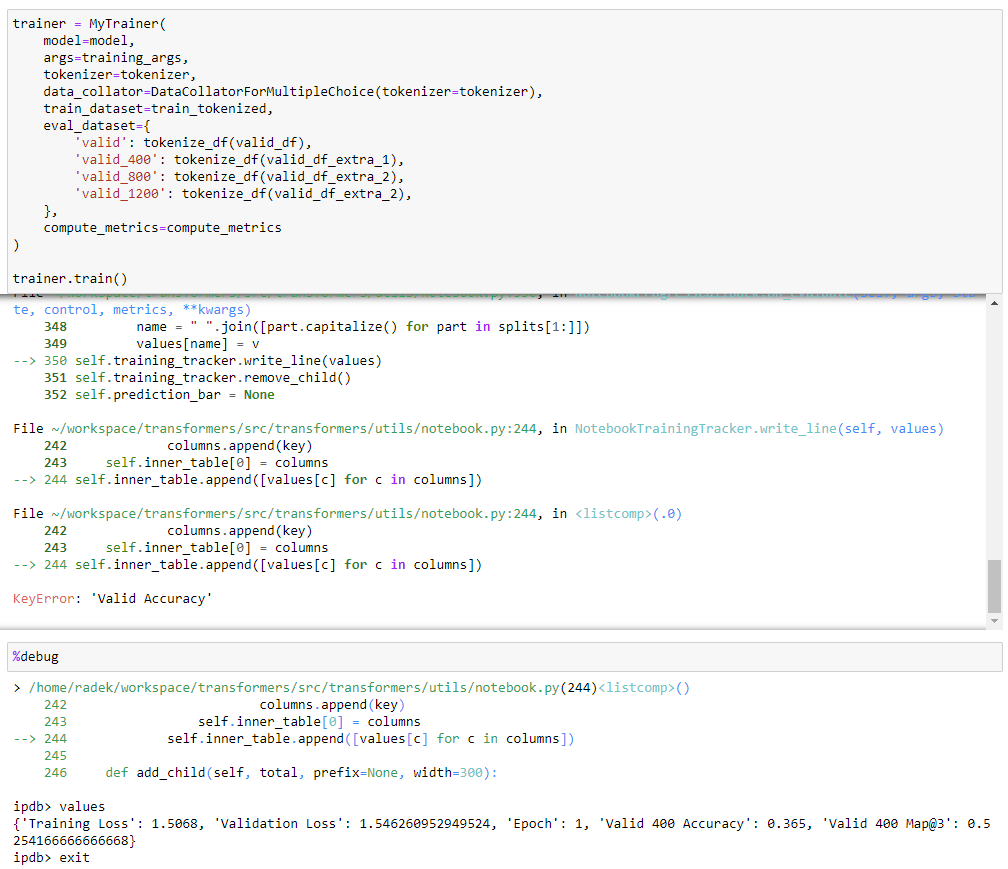
Task: Click the KeyError: 'Valid Accuracy' message
Action: pyautogui.click(x=112, y=599)
